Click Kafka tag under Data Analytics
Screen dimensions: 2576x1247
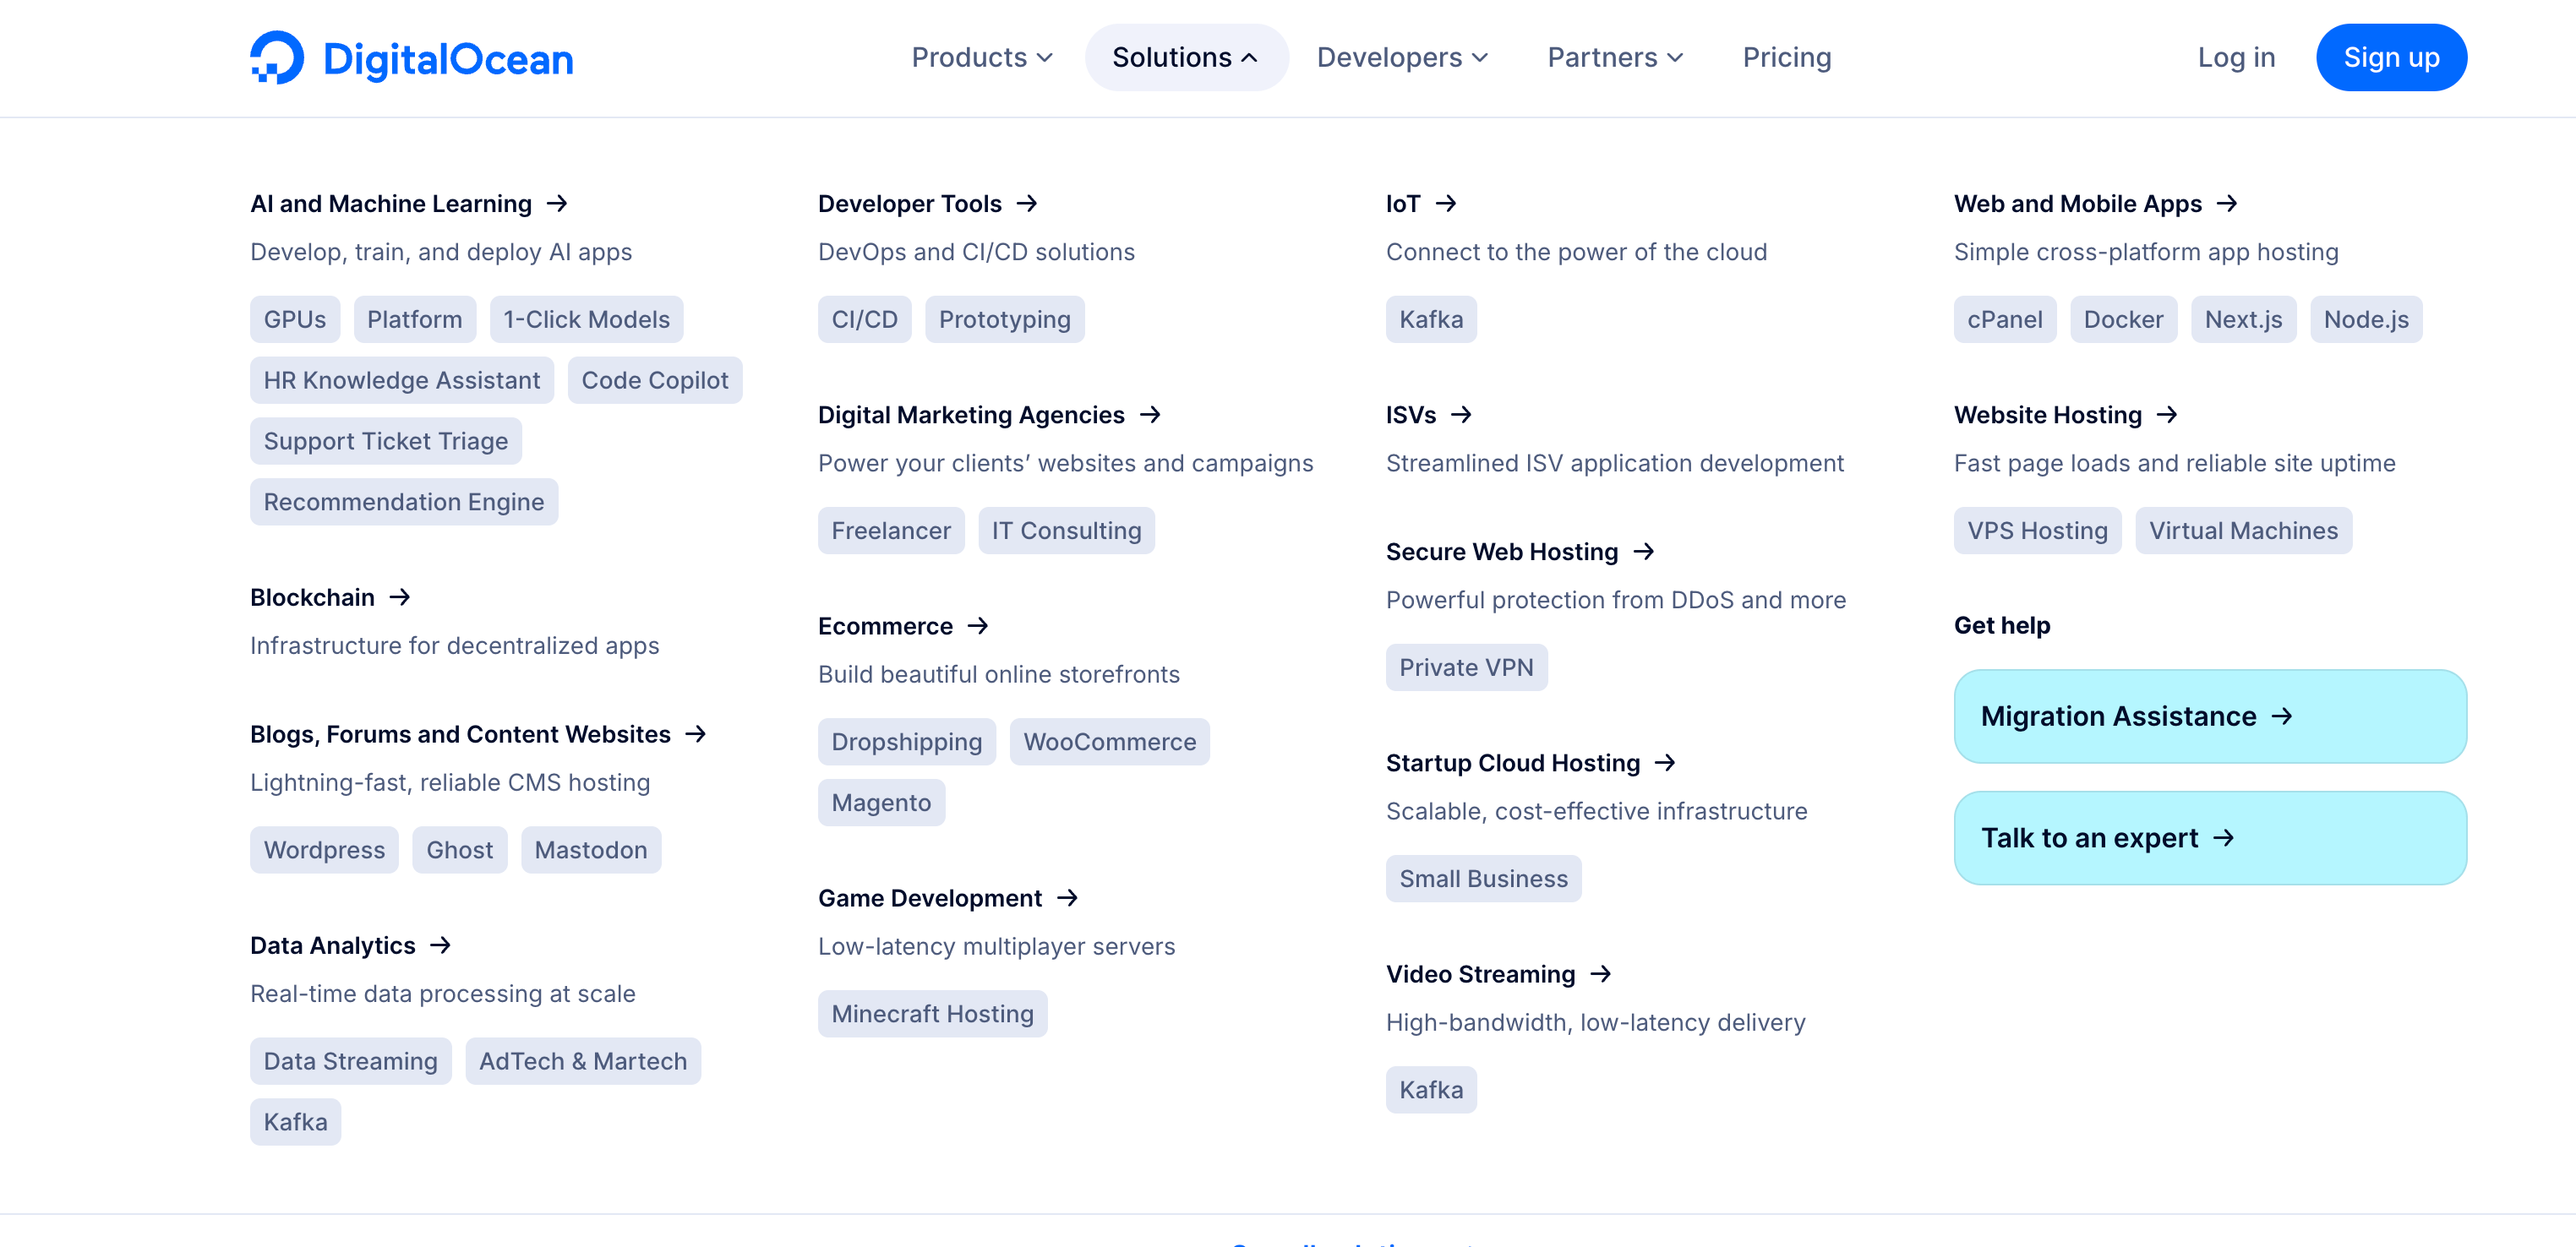point(295,1121)
